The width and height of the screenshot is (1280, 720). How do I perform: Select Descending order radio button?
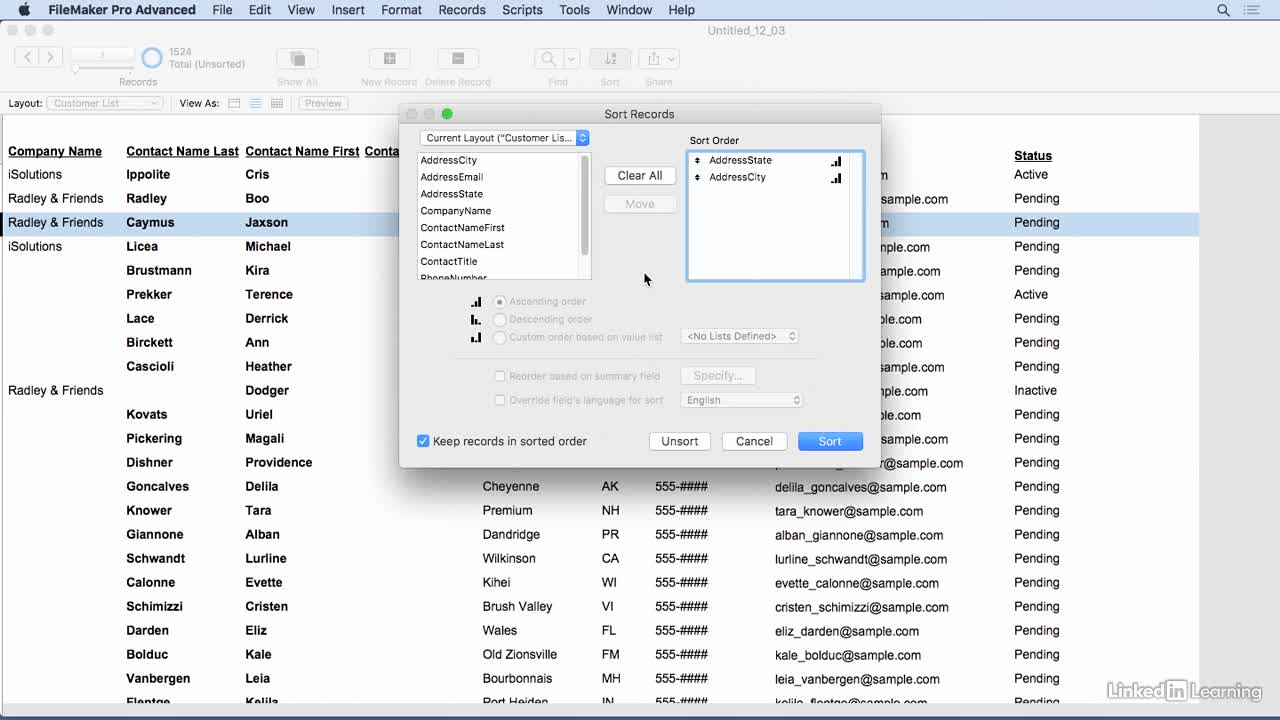point(500,319)
